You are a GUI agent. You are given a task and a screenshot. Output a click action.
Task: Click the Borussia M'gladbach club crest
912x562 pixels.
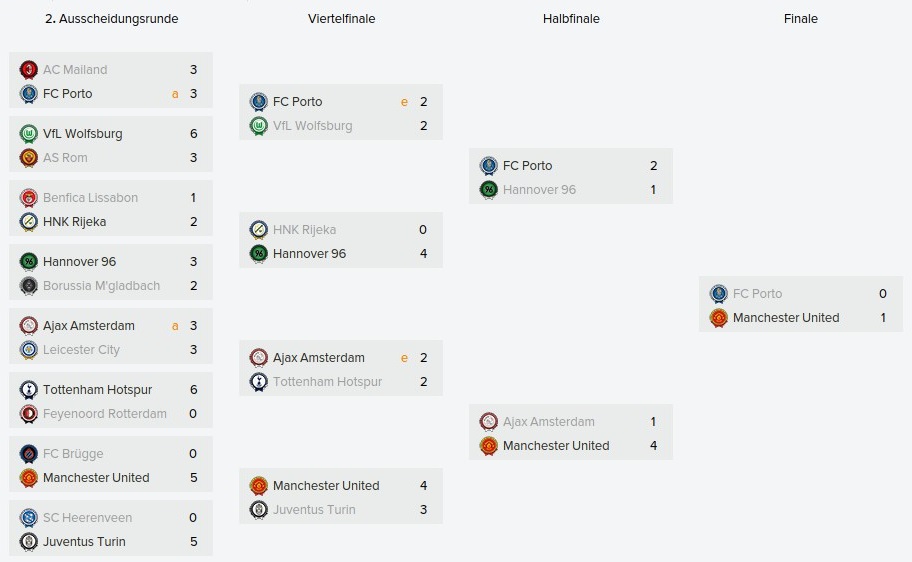tap(28, 286)
